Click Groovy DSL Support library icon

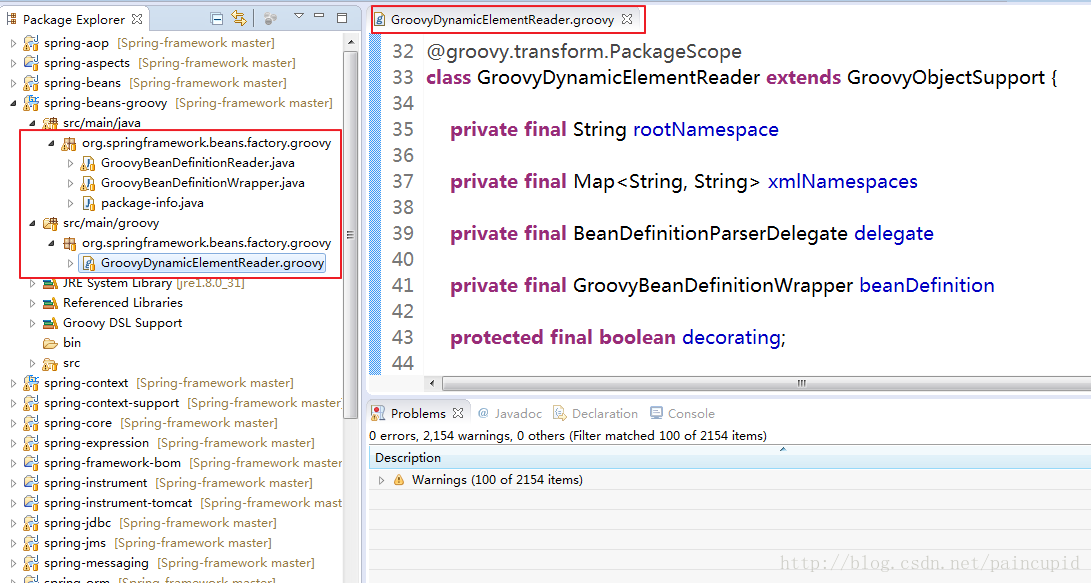50,324
